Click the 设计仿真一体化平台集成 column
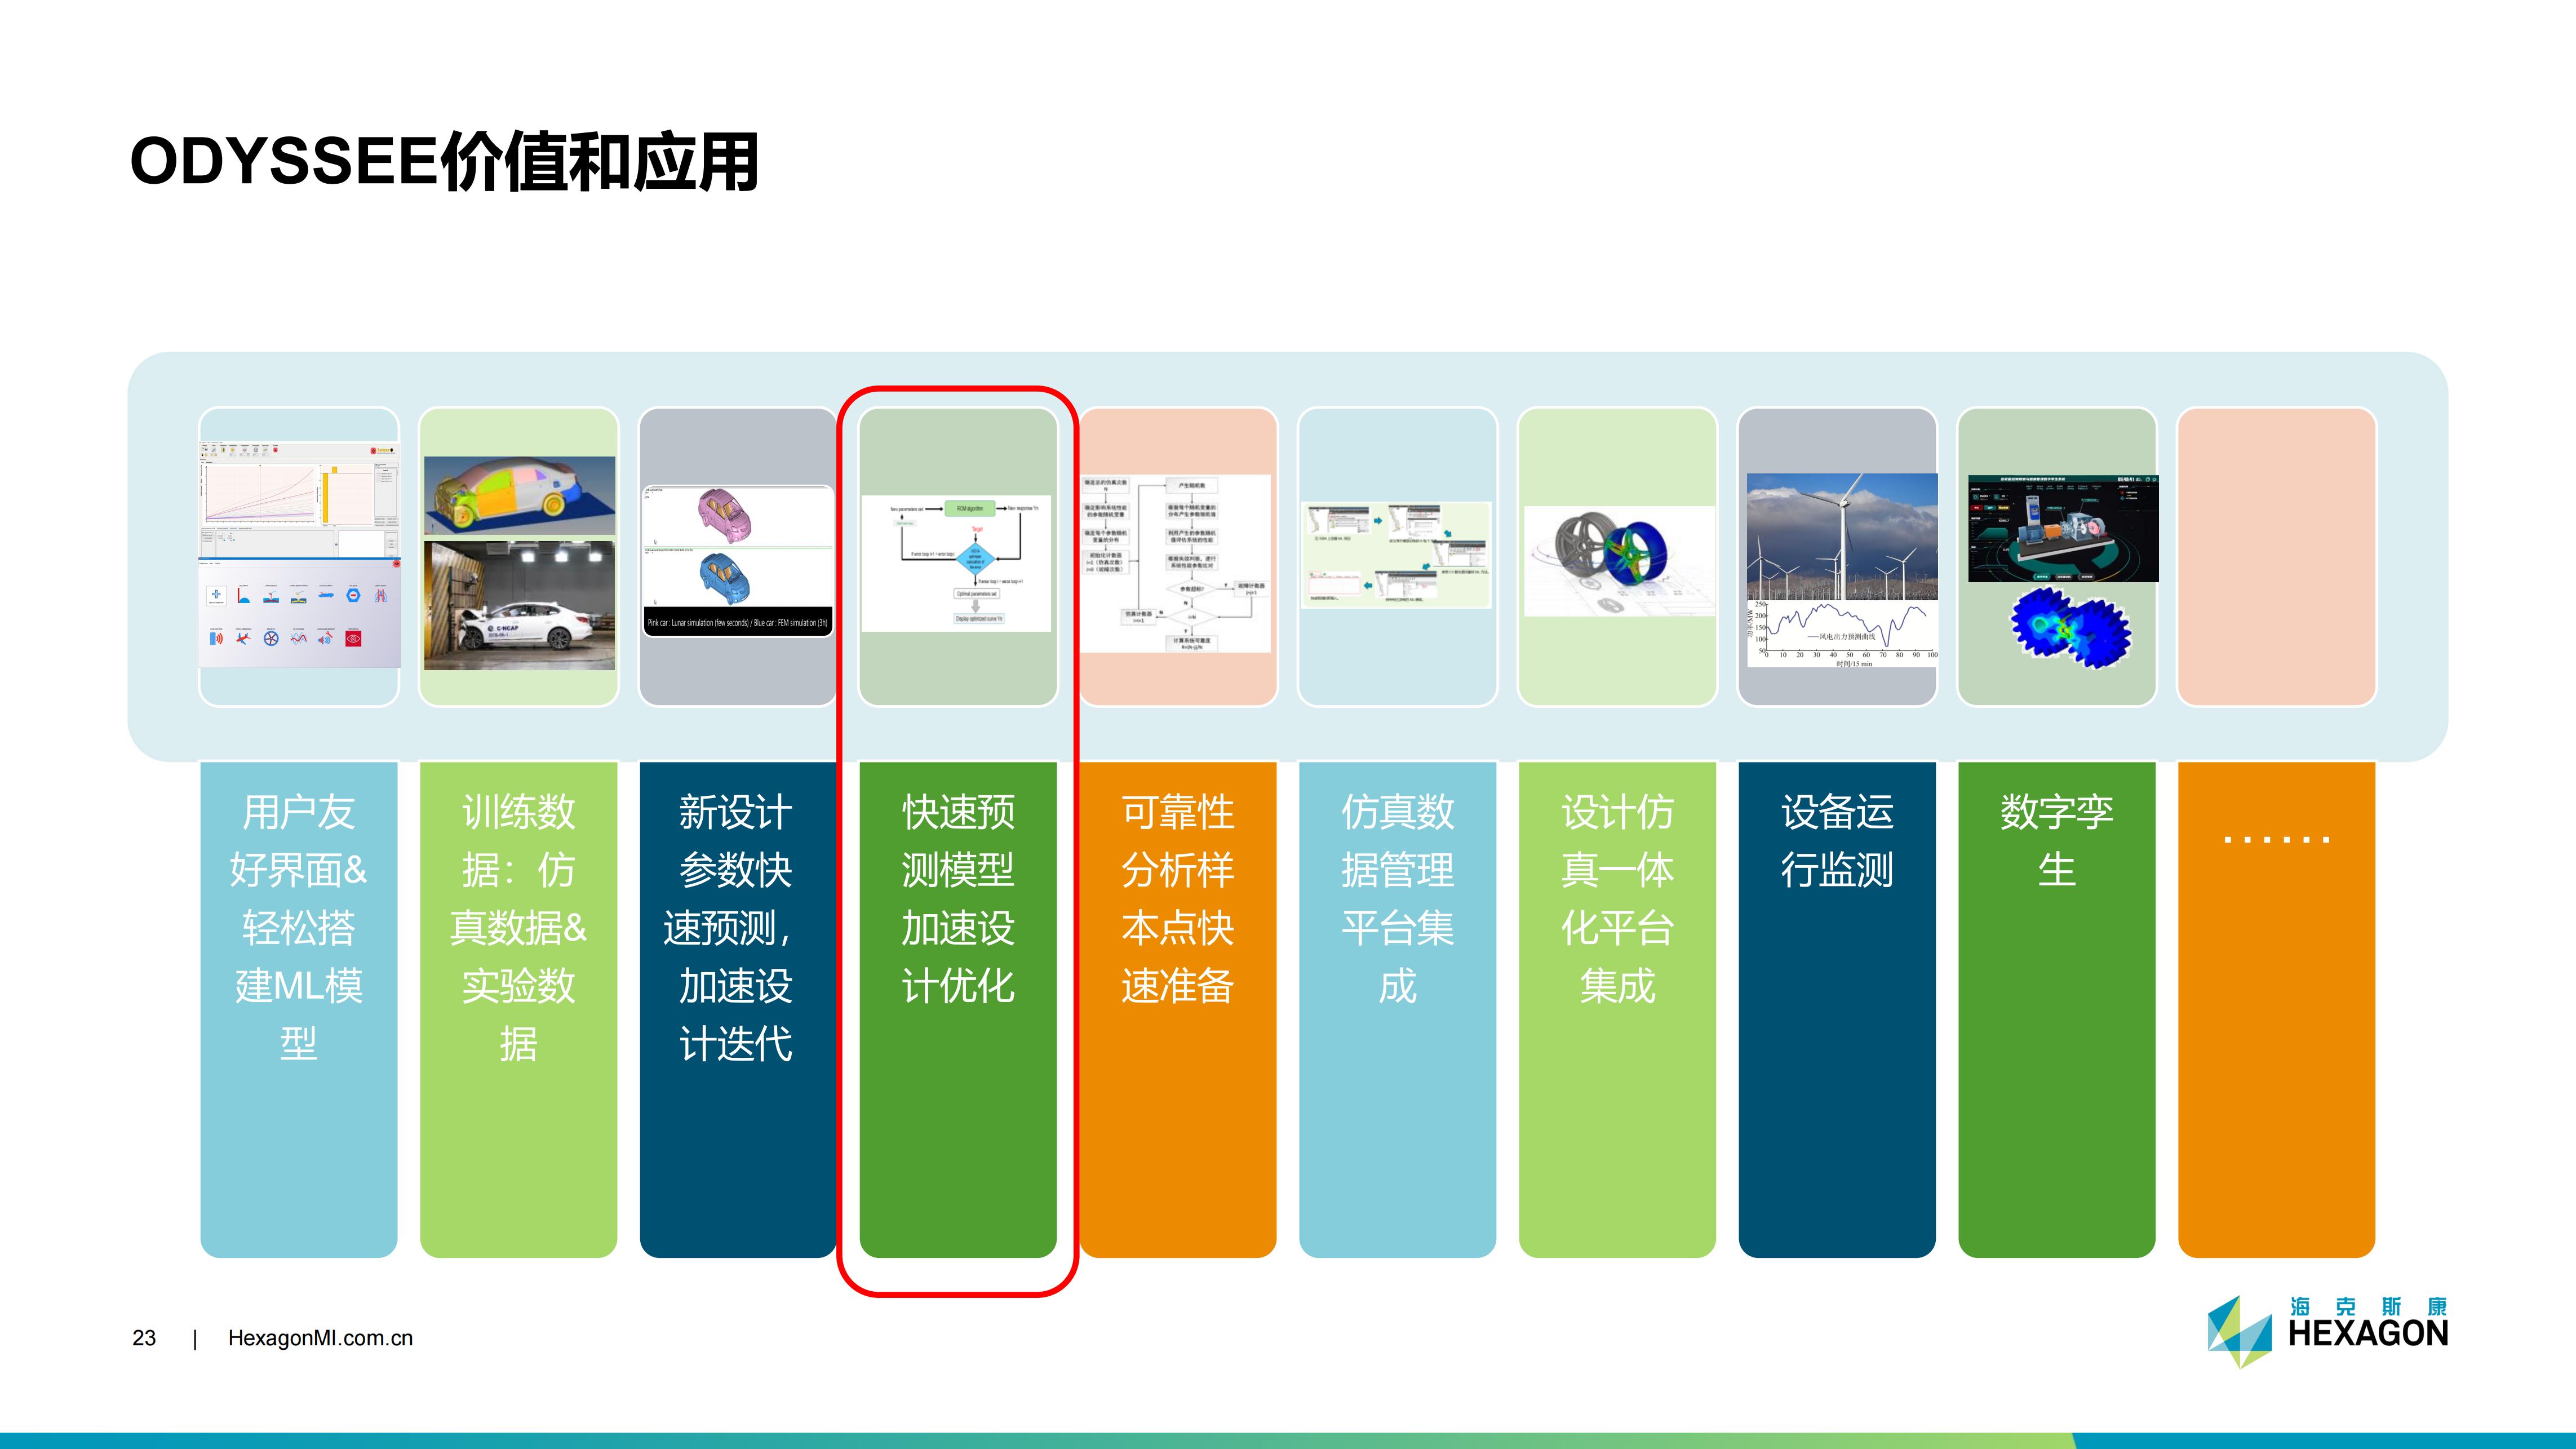This screenshot has height=1449, width=2576. 1617,1009
